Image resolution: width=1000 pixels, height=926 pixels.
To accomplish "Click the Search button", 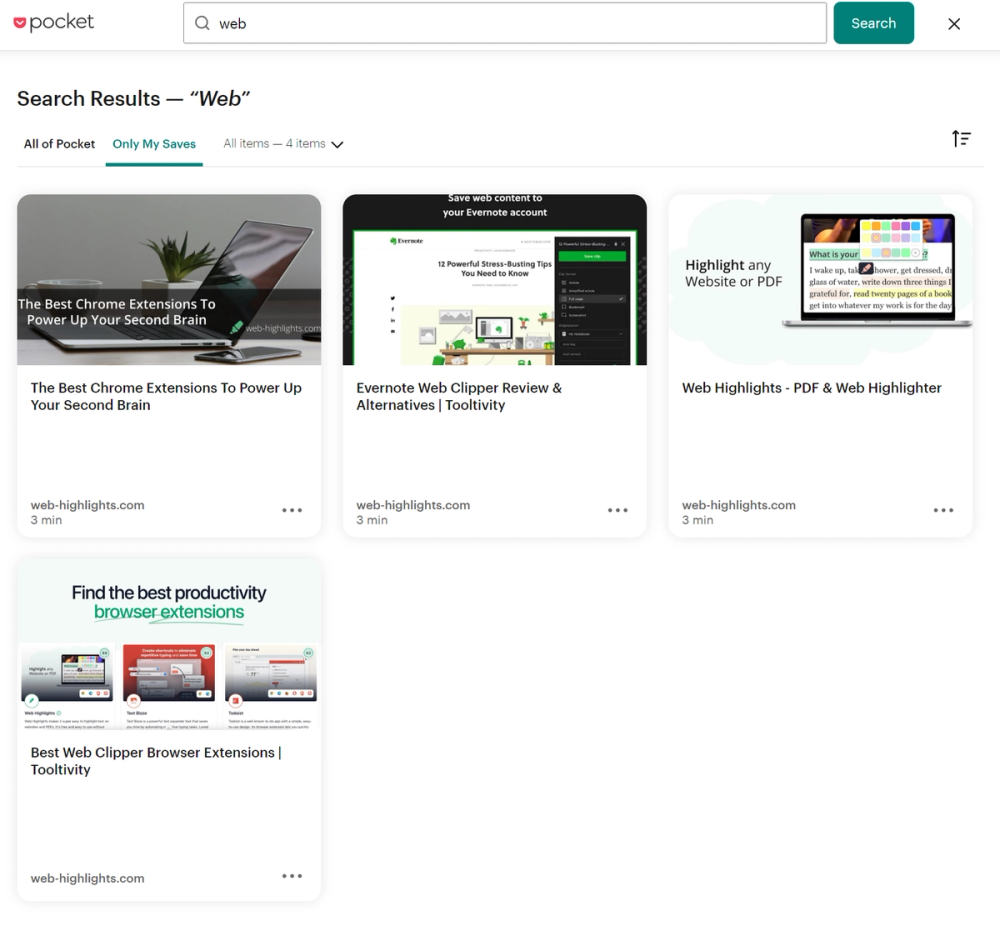I will [873, 23].
